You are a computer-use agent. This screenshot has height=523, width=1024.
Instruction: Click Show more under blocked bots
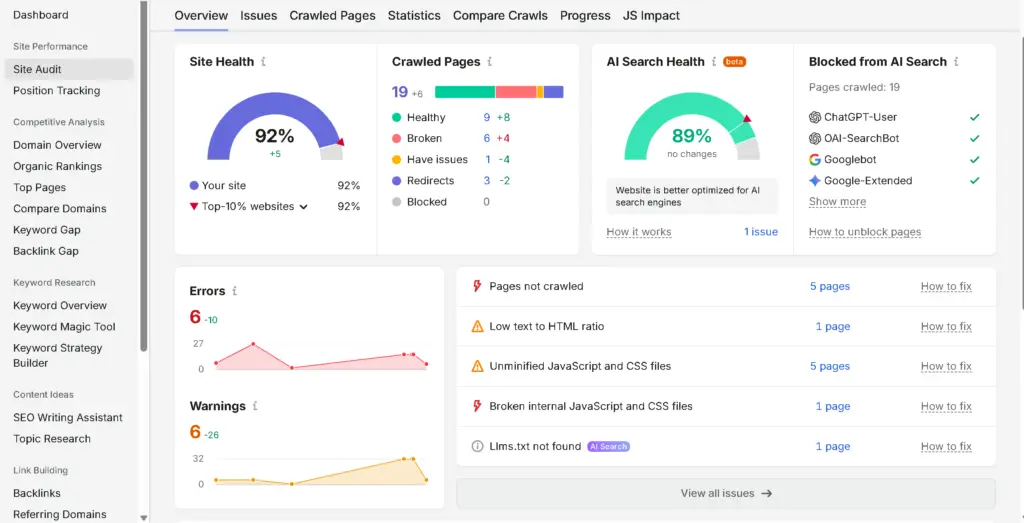[x=837, y=202]
